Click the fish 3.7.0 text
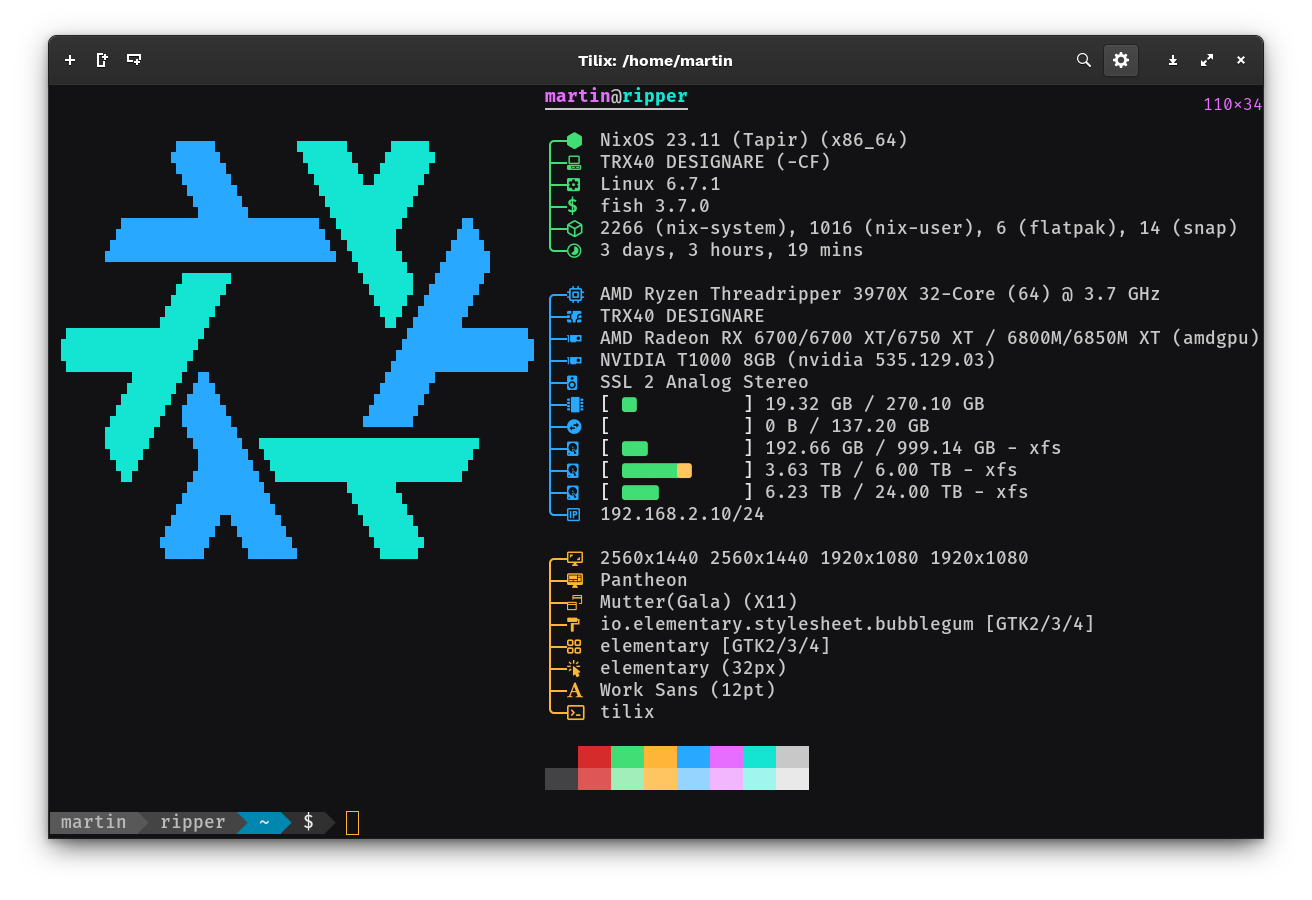 pyautogui.click(x=655, y=206)
